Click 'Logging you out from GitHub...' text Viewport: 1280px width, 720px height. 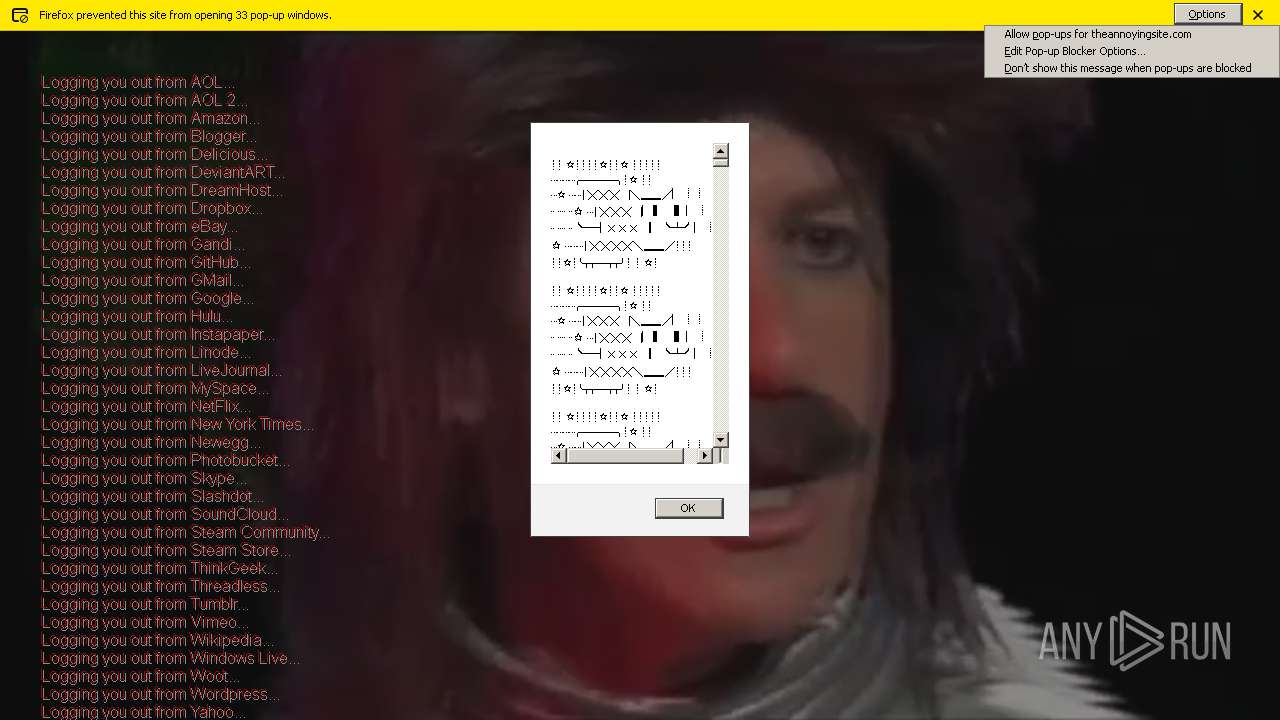tap(146, 262)
